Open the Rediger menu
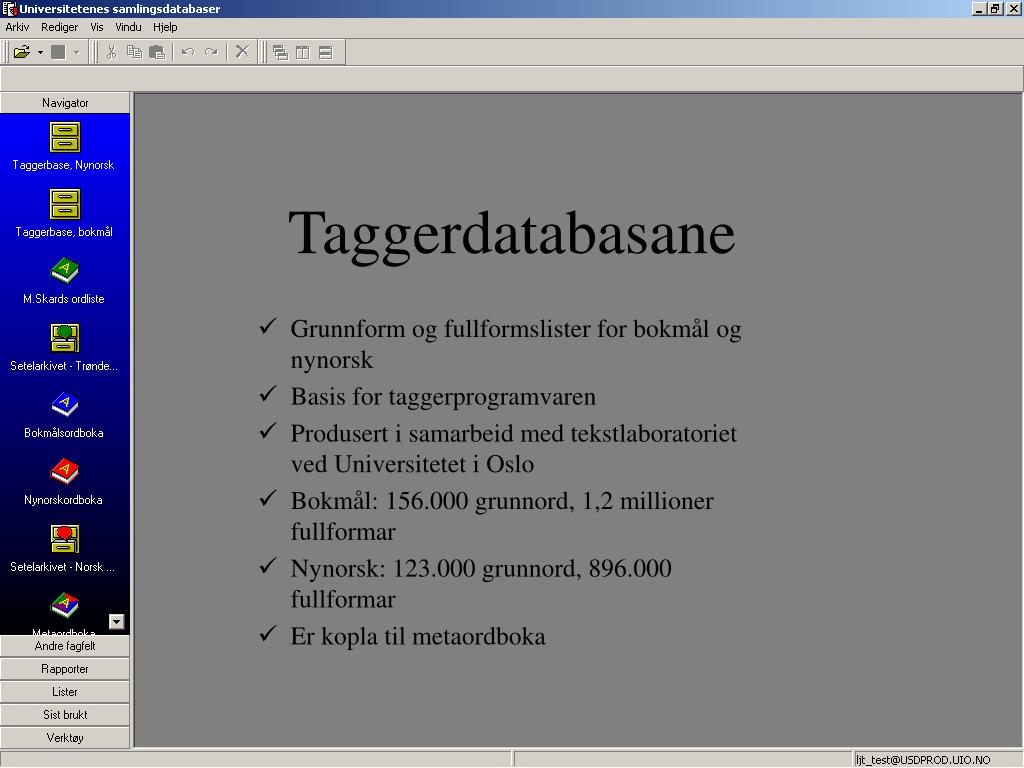 coord(59,27)
